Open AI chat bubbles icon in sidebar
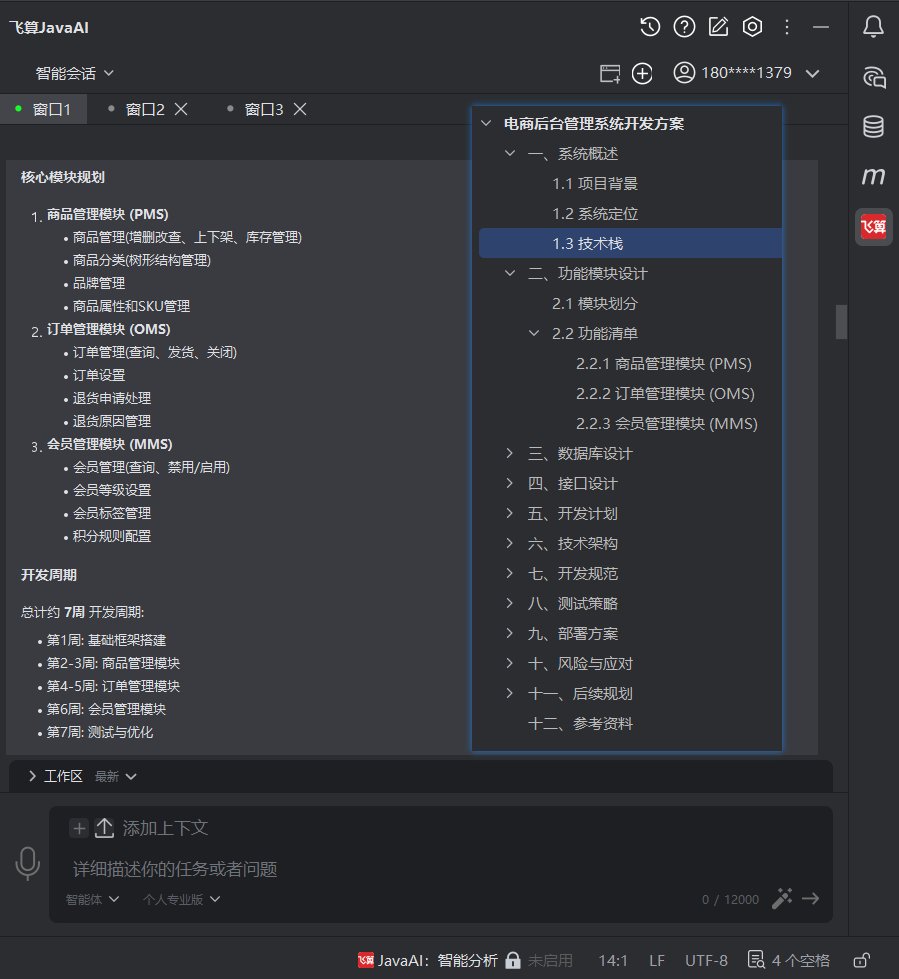Screen dimensions: 899x979 (874, 77)
